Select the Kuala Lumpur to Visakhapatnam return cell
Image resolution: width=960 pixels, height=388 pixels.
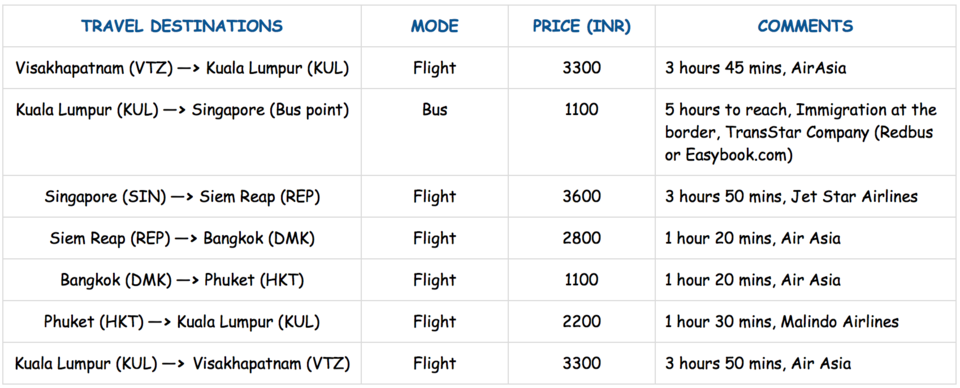182,363
